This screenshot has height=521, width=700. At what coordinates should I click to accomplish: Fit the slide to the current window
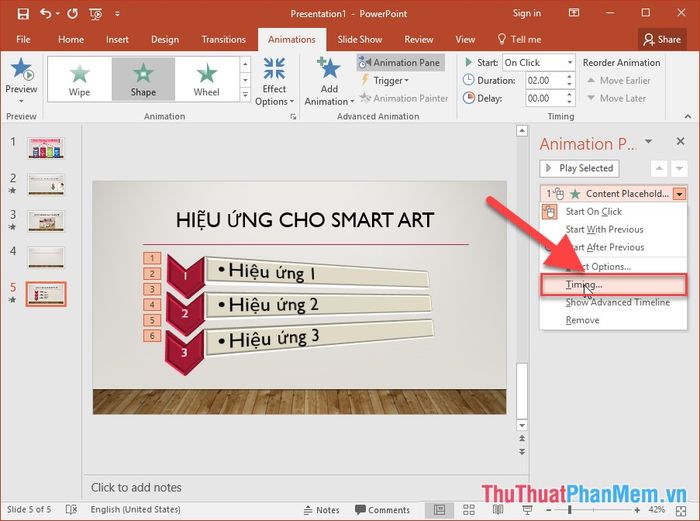click(x=681, y=510)
